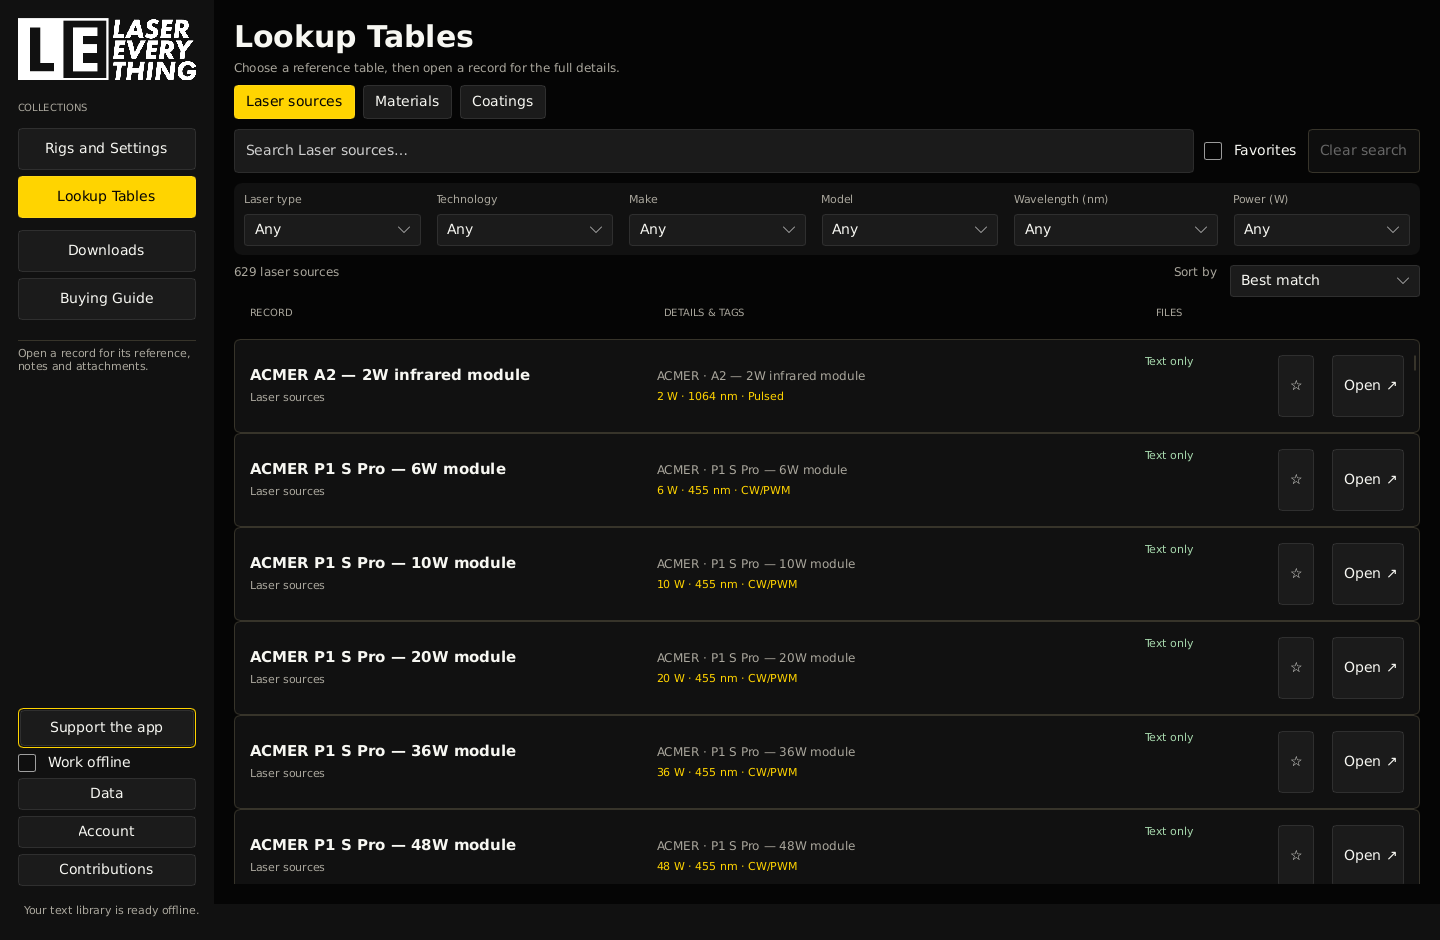Select the ACMER P1 S Pro — 6W module title
This screenshot has width=1440, height=940.
[x=378, y=469]
